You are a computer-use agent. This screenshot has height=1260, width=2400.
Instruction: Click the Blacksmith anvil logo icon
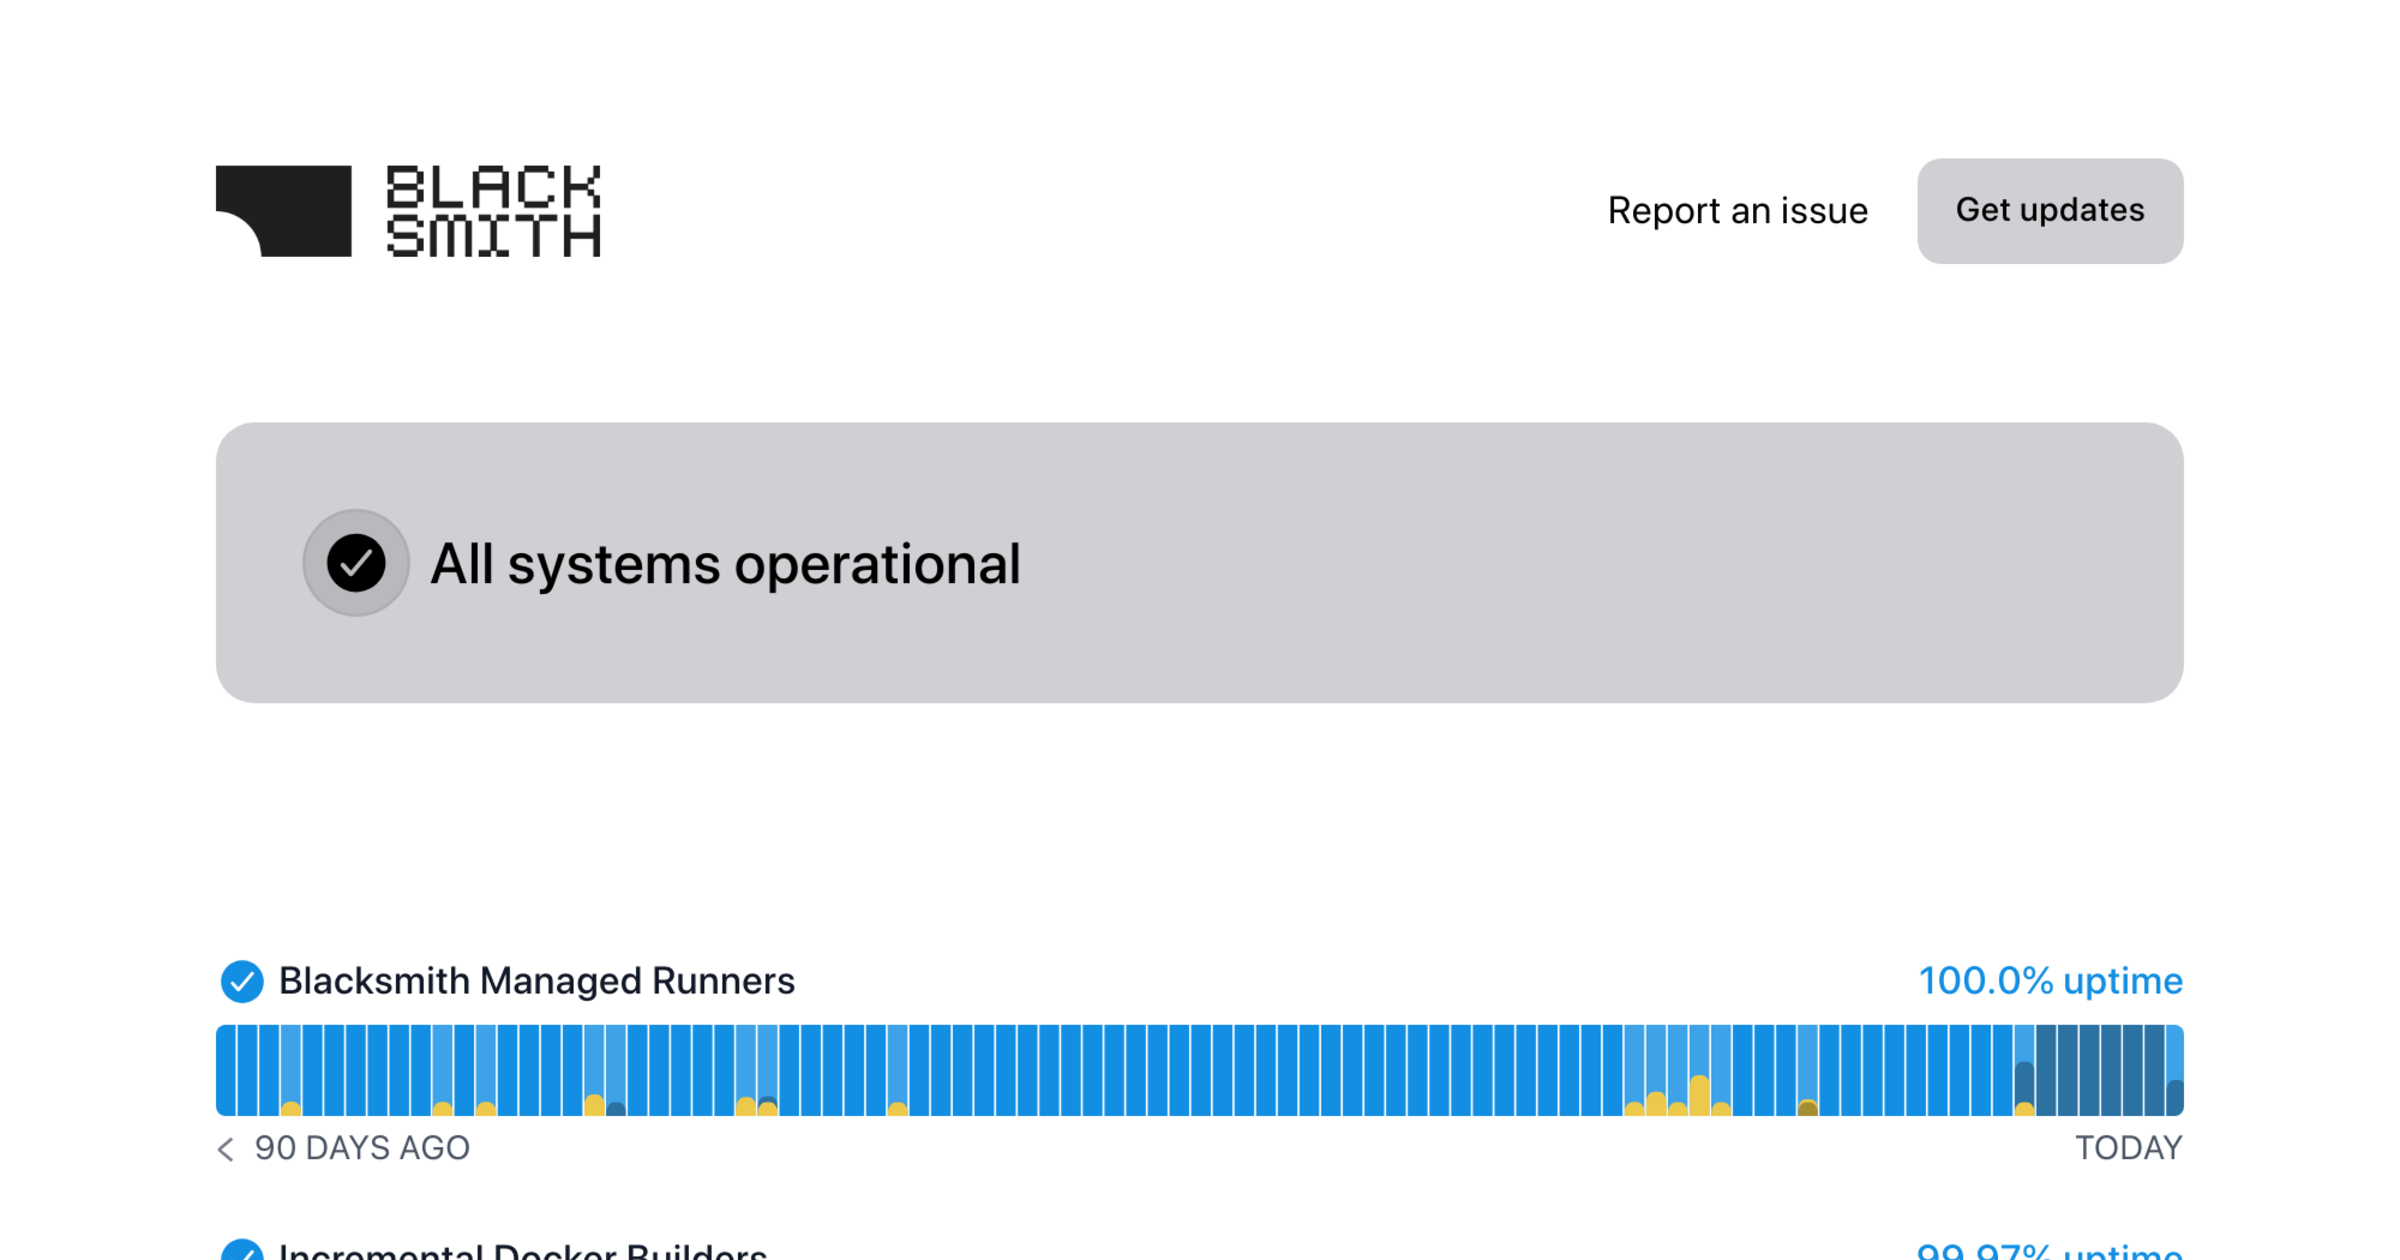[284, 211]
